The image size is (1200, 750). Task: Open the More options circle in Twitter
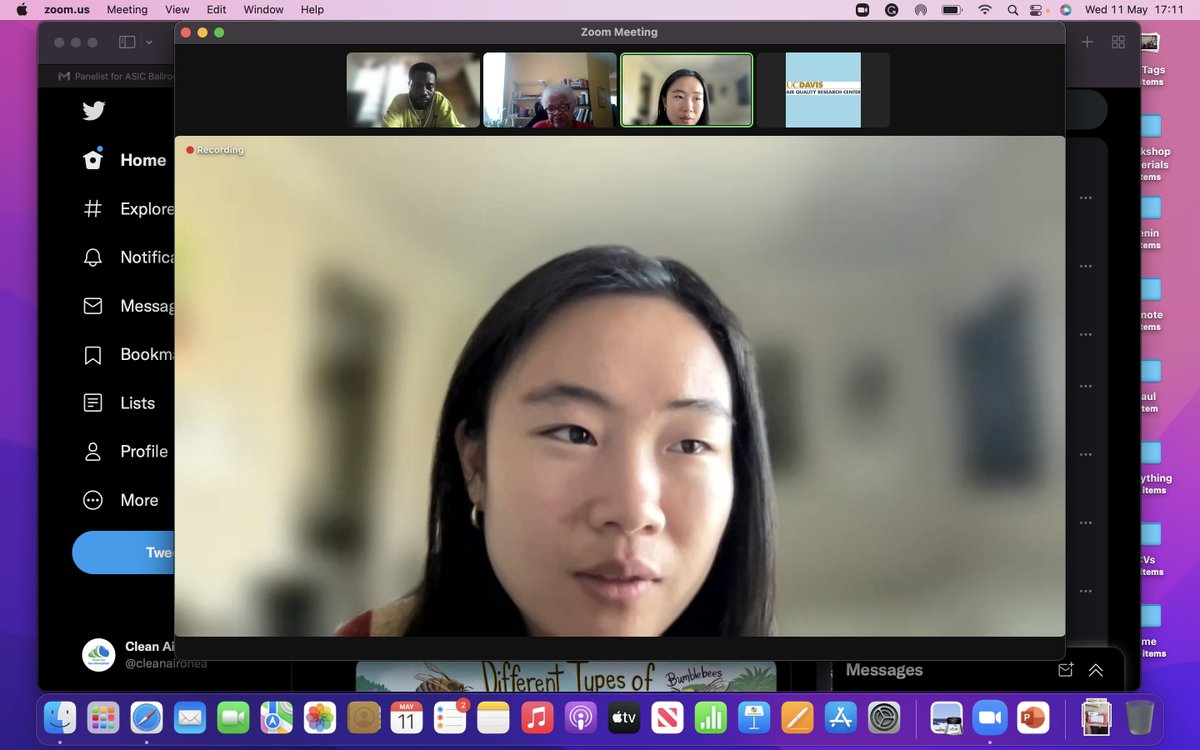(93, 500)
